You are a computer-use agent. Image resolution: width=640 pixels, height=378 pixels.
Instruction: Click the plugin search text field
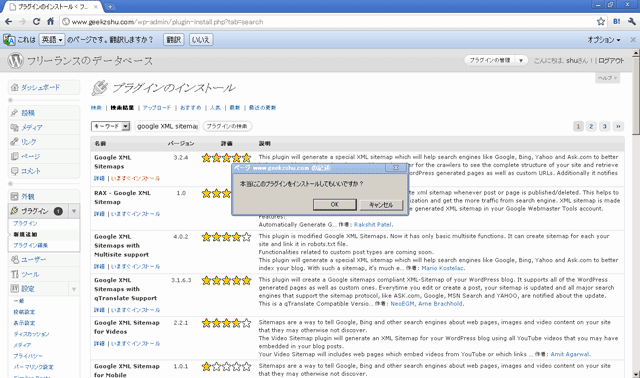167,127
